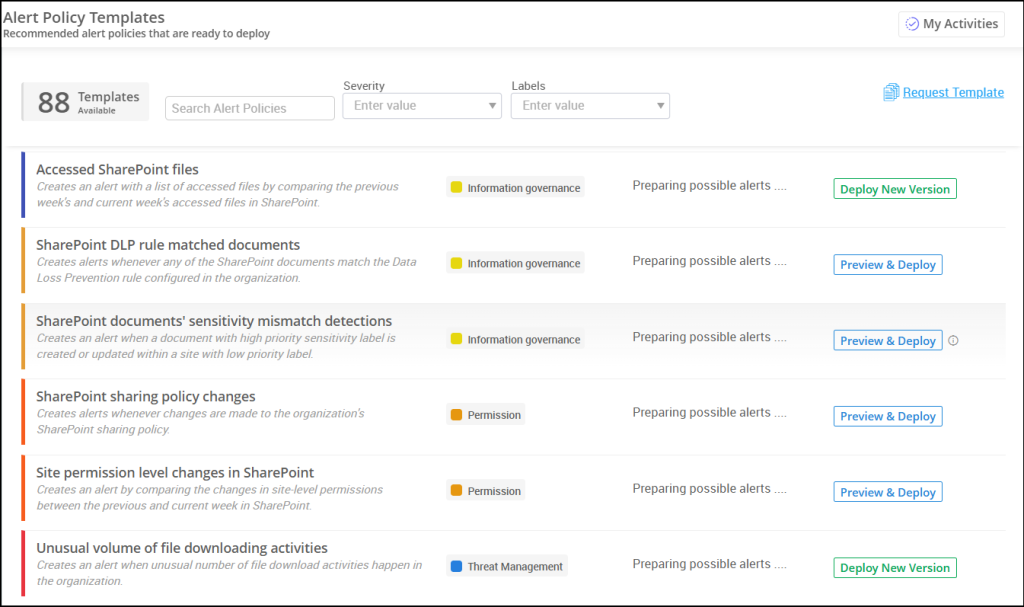Click the orange icon on Site permission level row
1024x607 pixels.
tap(457, 490)
